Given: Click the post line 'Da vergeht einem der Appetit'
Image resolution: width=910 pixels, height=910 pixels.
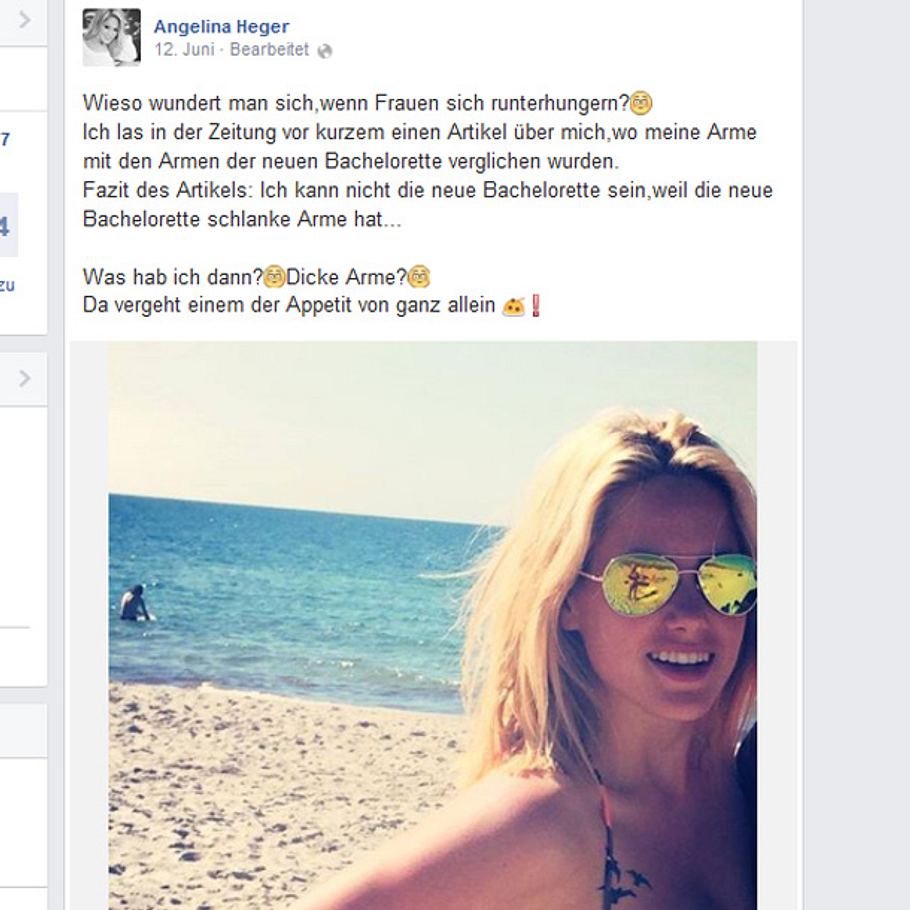Looking at the screenshot, I should click(312, 305).
